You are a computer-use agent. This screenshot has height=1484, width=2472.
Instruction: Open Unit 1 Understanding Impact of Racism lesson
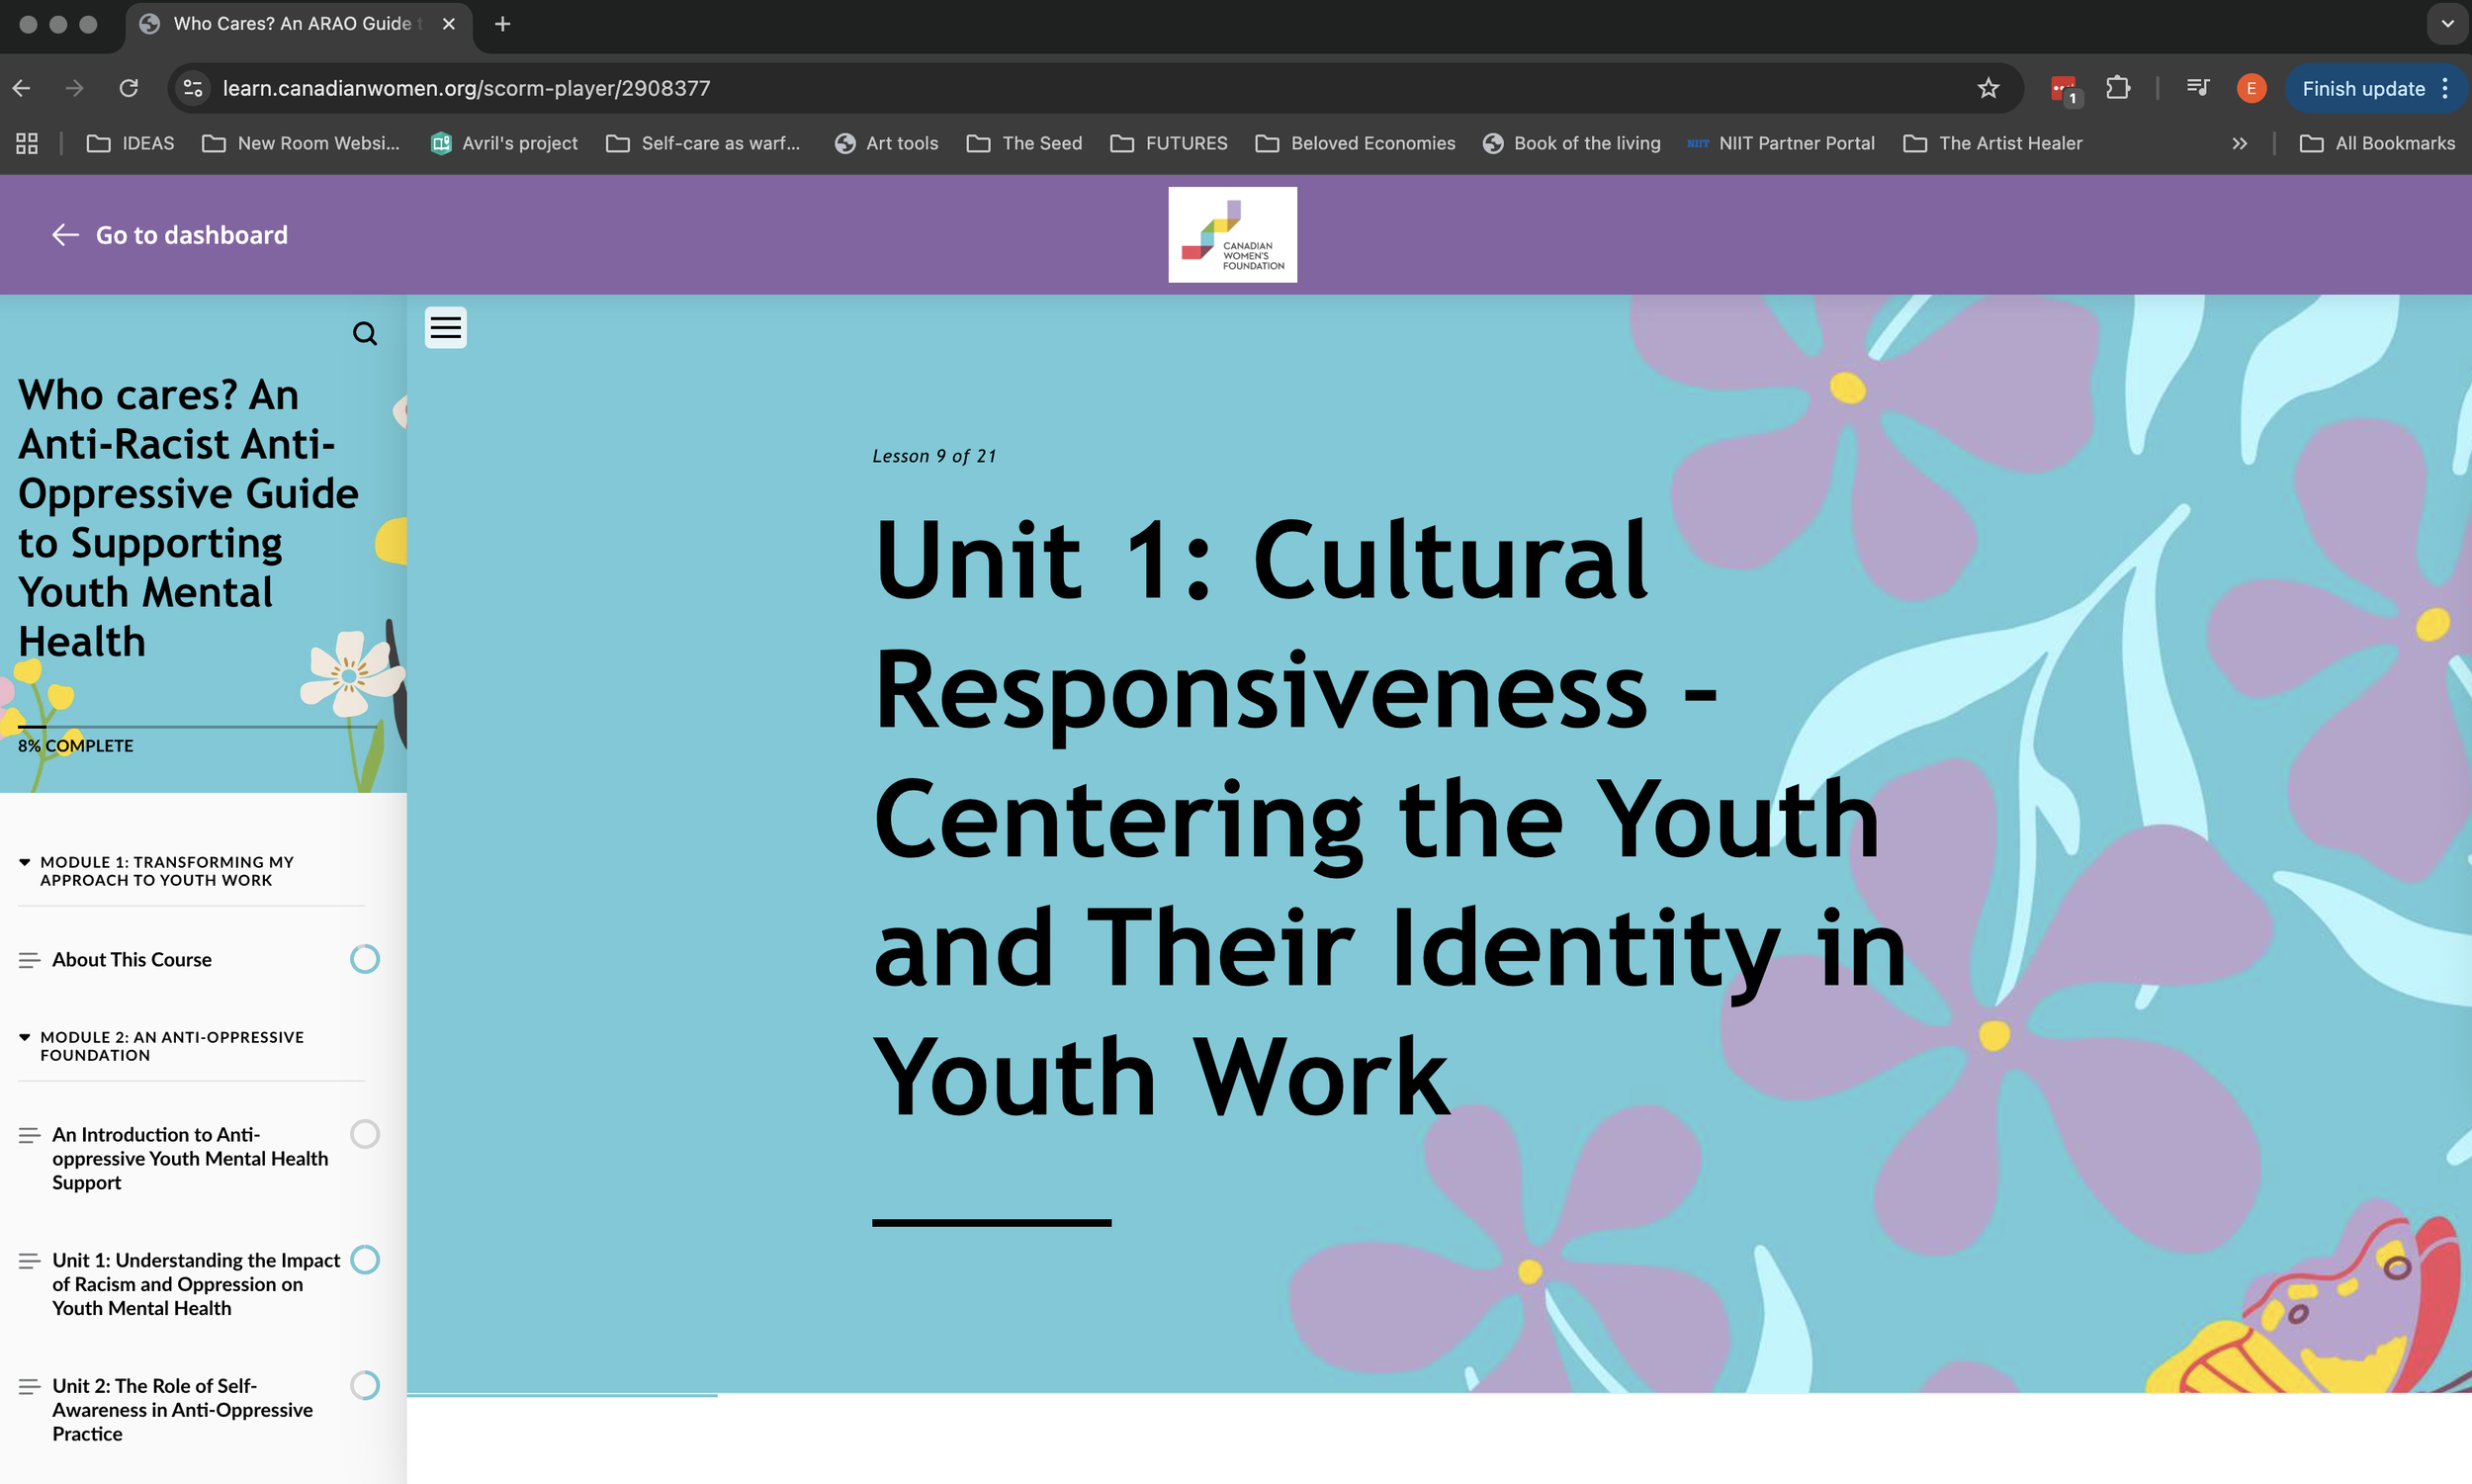[195, 1284]
